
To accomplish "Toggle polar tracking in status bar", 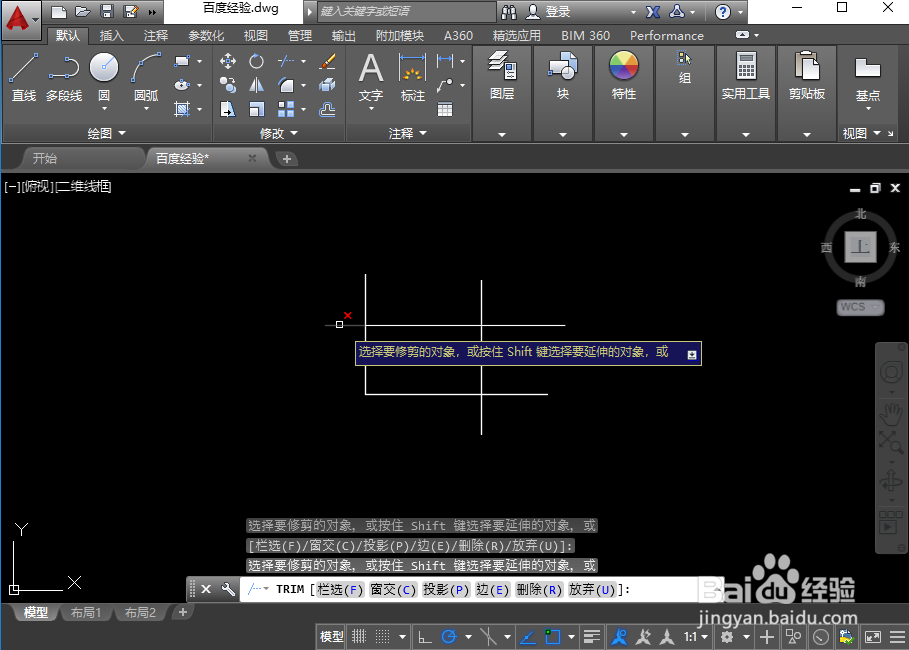I will click(449, 637).
